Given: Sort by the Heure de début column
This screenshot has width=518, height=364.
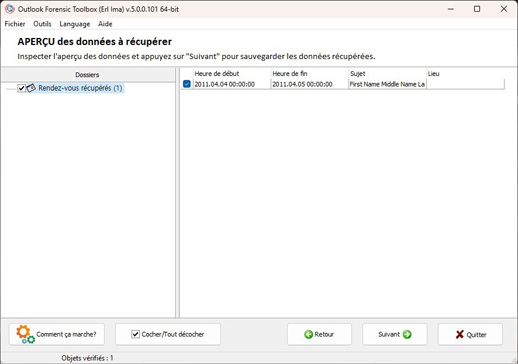Looking at the screenshot, I should (x=231, y=74).
